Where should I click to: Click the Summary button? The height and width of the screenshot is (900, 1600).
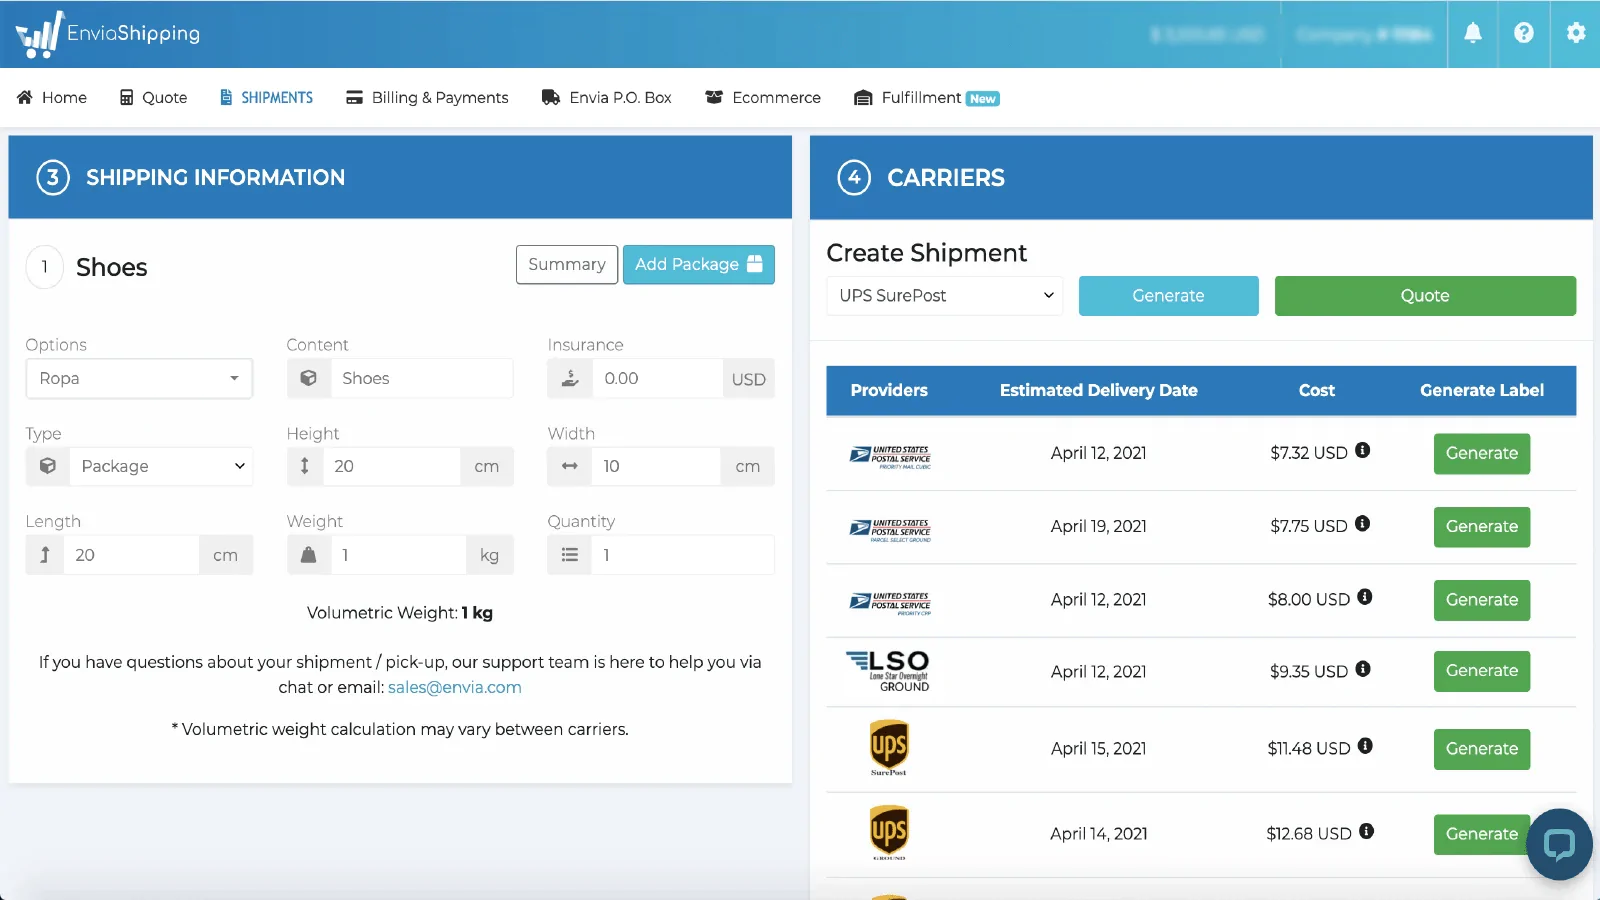point(567,265)
